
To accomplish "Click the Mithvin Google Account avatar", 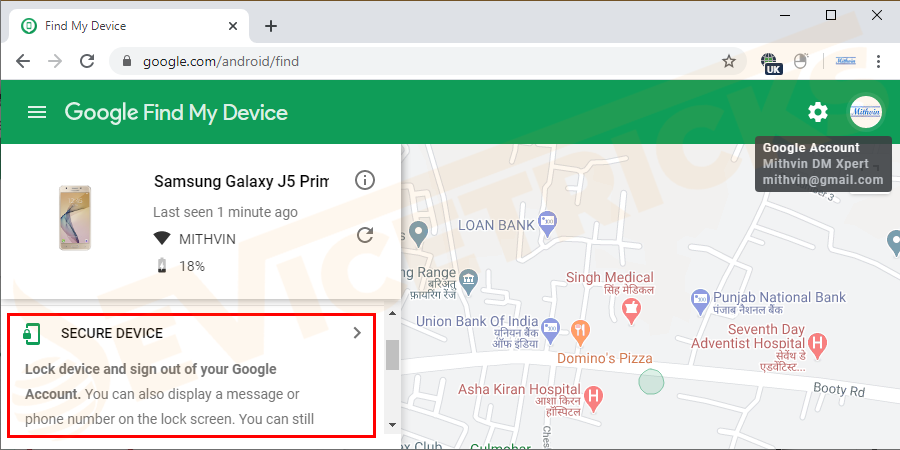I will coord(866,112).
